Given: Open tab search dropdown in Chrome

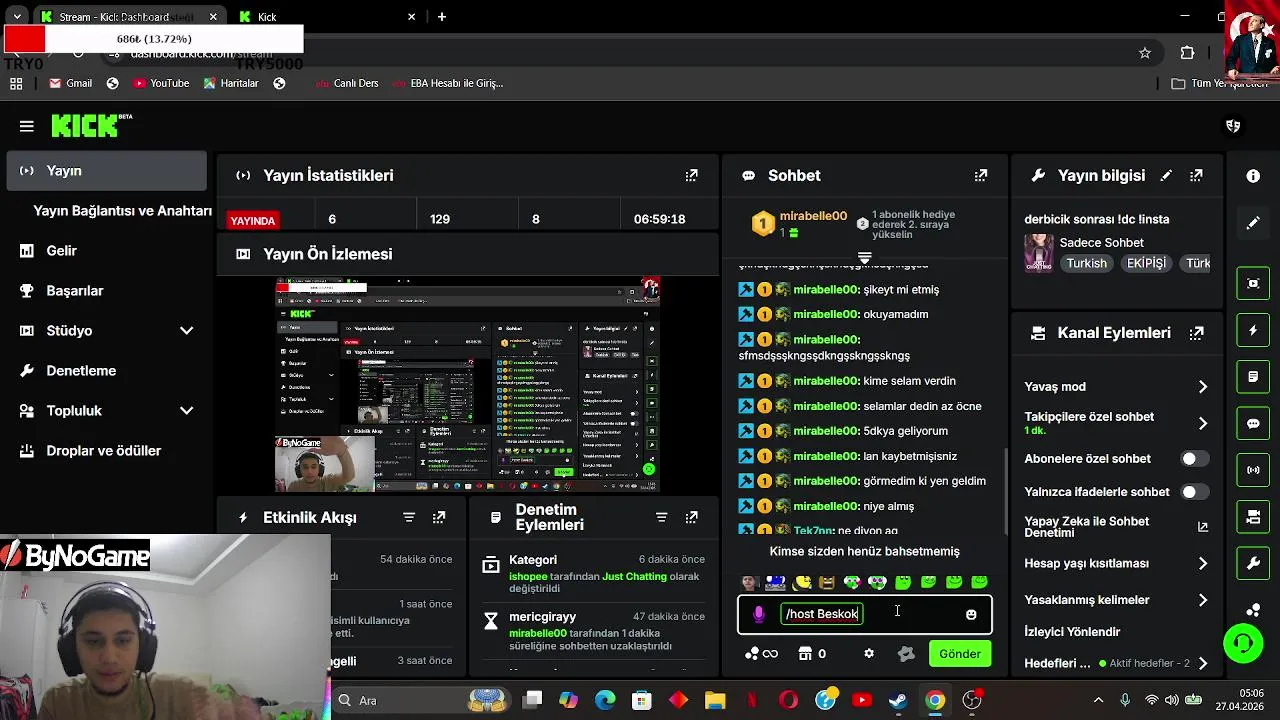Looking at the screenshot, I should (17, 17).
